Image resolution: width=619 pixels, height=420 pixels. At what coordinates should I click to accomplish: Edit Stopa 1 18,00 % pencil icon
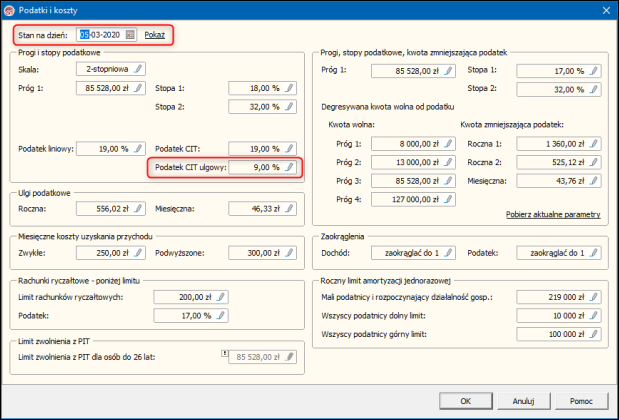coord(289,88)
